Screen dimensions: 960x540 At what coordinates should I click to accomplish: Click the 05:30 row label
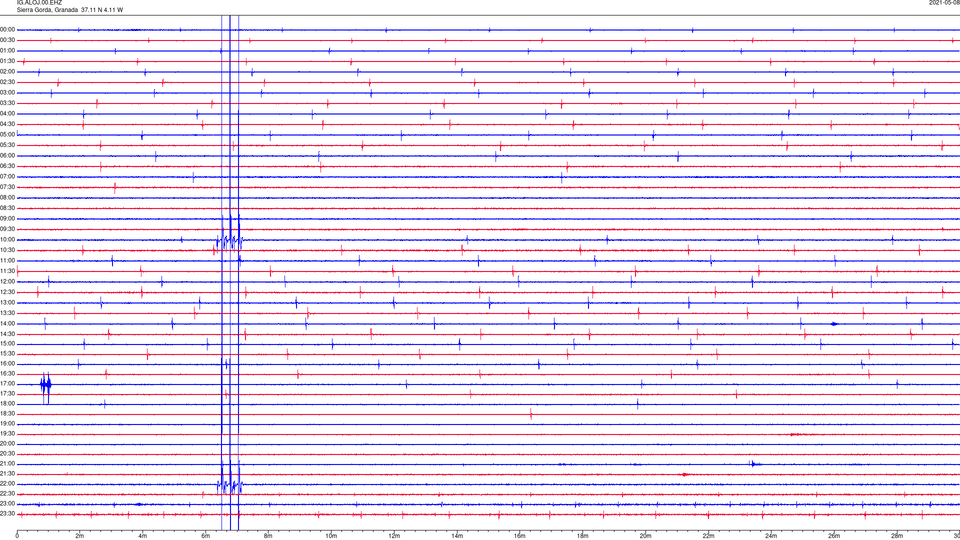point(8,145)
